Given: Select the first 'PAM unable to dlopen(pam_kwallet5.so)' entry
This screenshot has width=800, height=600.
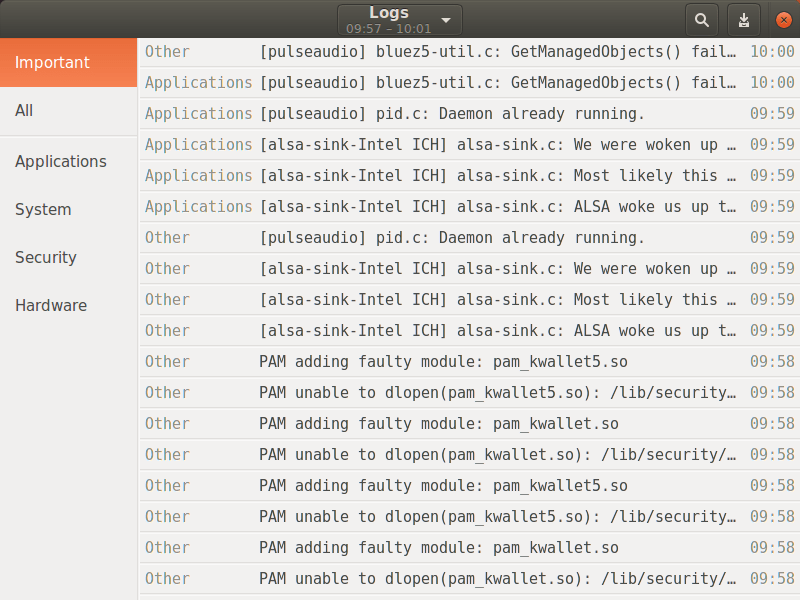Looking at the screenshot, I should pyautogui.click(x=470, y=392).
